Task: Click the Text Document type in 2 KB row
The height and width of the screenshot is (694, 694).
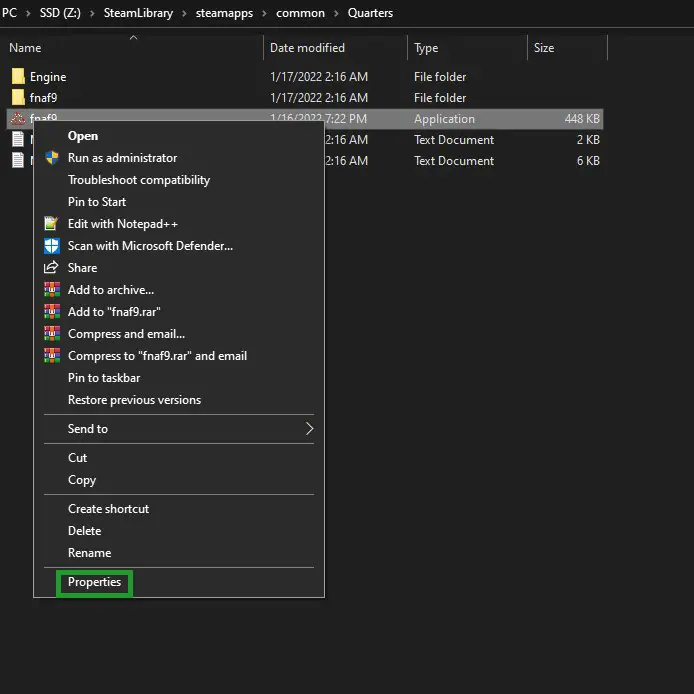Action: [454, 140]
